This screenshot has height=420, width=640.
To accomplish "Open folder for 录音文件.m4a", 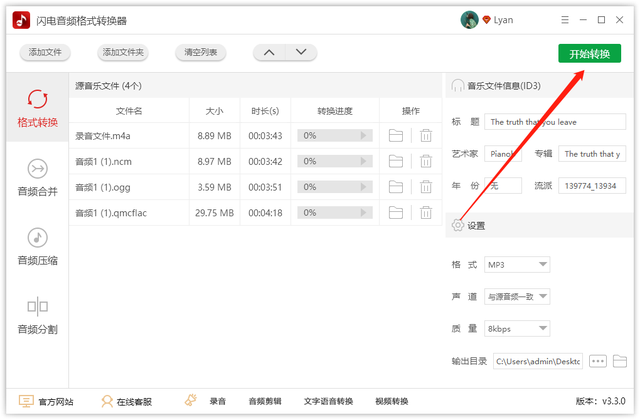I will pos(396,136).
